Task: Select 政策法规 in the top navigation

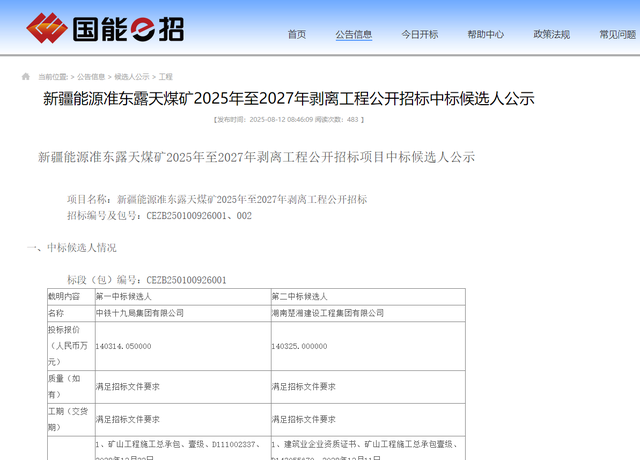Action: (x=551, y=34)
